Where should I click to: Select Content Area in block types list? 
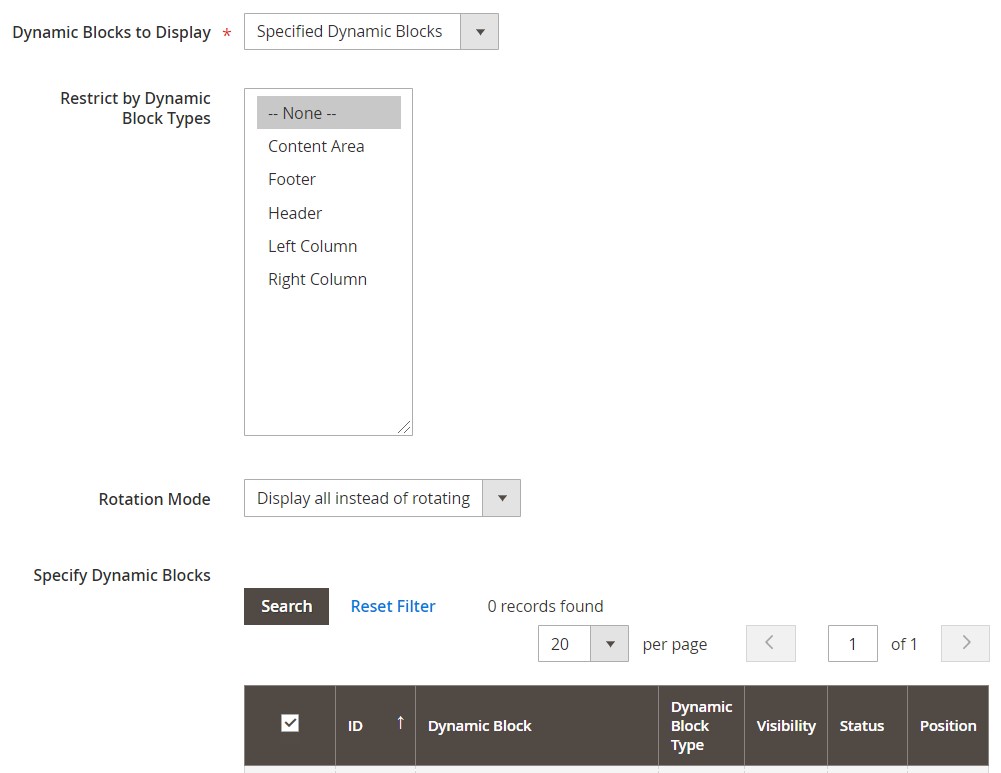click(316, 146)
